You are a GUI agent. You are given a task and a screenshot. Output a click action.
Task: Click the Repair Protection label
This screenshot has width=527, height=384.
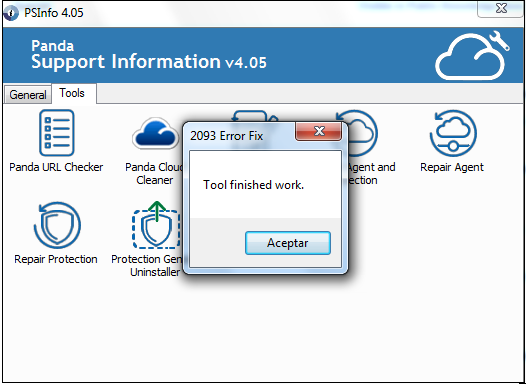coord(56,259)
